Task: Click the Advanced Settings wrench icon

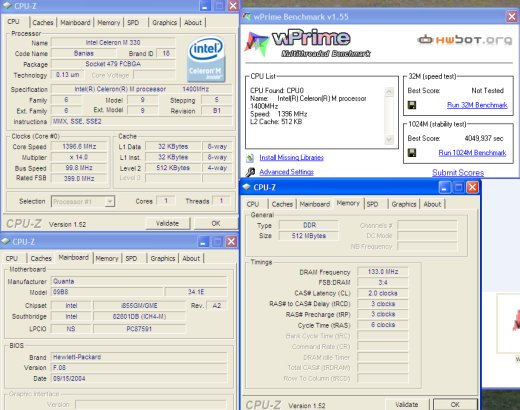Action: [x=250, y=172]
